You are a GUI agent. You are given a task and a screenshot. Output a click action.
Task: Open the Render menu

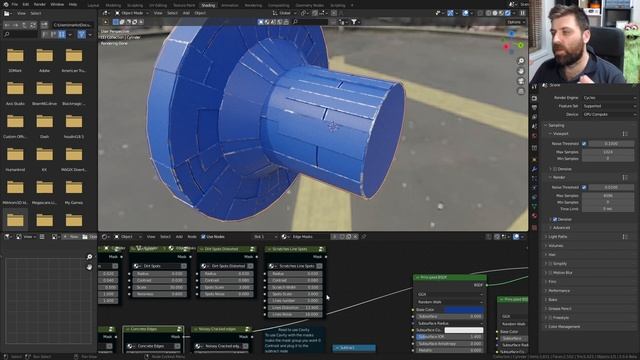(40, 4)
